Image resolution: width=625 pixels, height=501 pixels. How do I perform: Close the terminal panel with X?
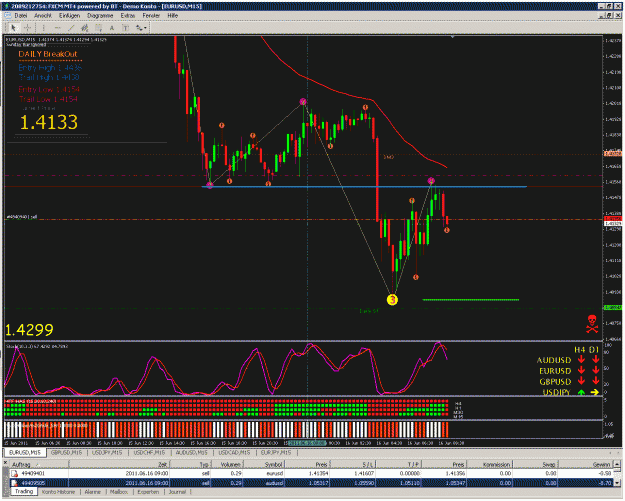point(5,462)
